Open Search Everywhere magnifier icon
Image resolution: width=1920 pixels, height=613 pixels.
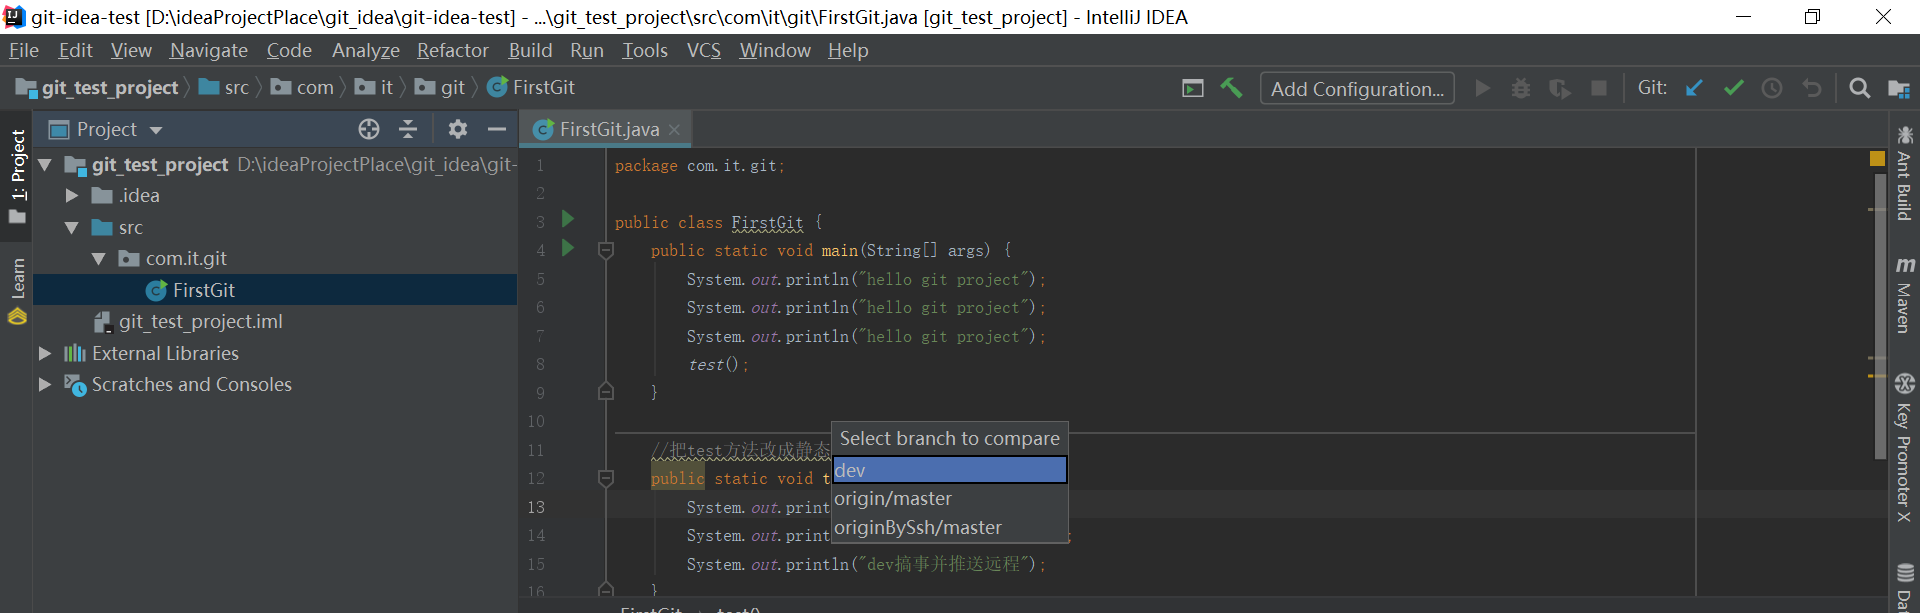click(1859, 88)
